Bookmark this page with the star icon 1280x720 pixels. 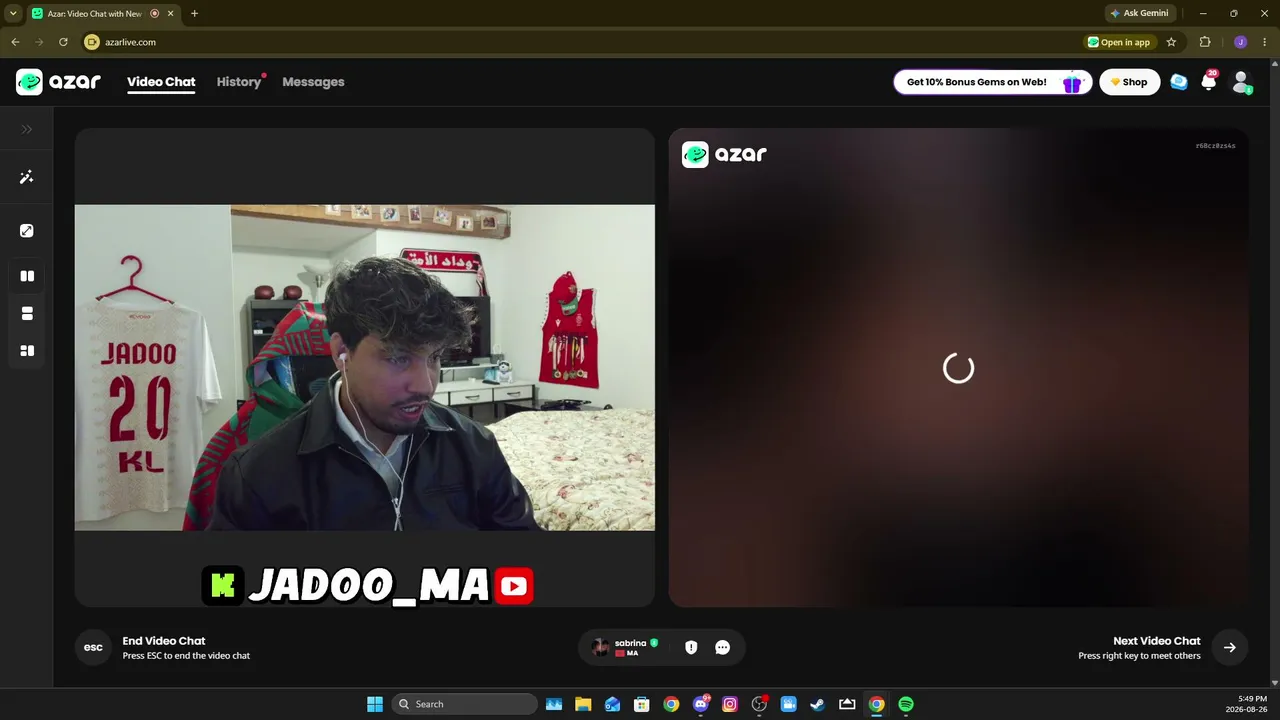1171,42
